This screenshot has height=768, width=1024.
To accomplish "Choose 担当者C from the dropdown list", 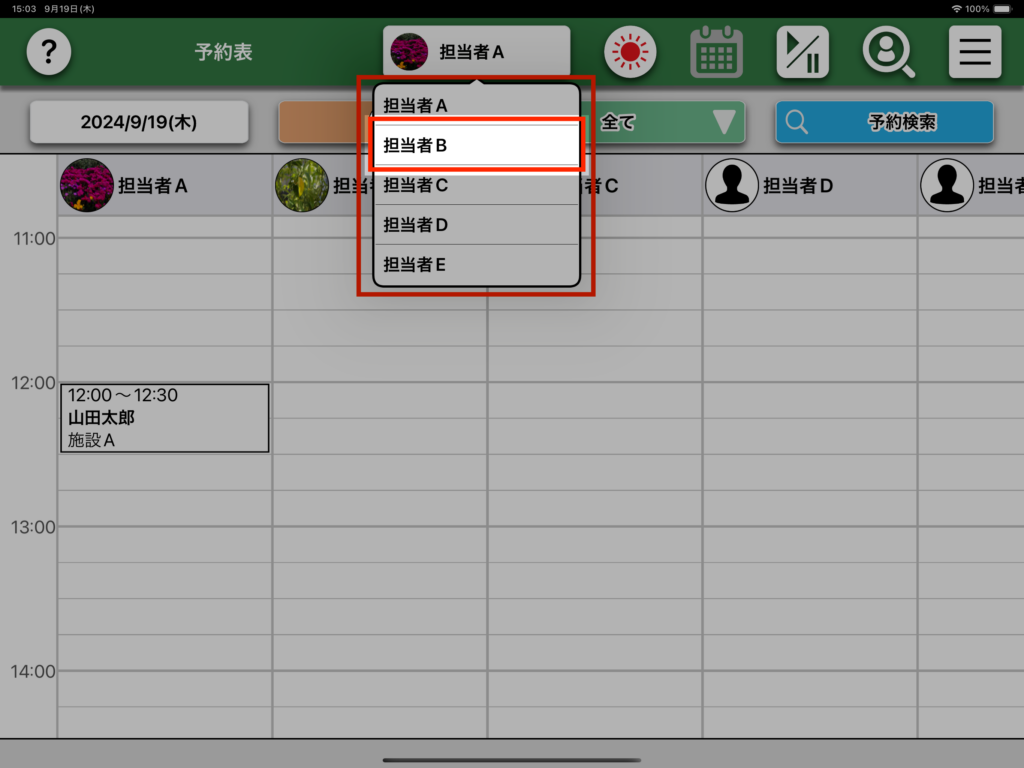I will pyautogui.click(x=476, y=185).
